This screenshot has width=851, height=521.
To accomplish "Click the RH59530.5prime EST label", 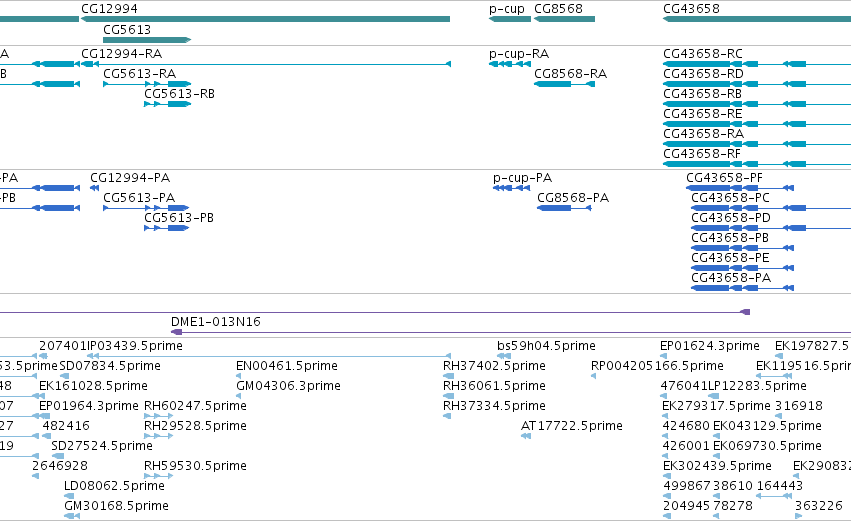I will 195,467.
